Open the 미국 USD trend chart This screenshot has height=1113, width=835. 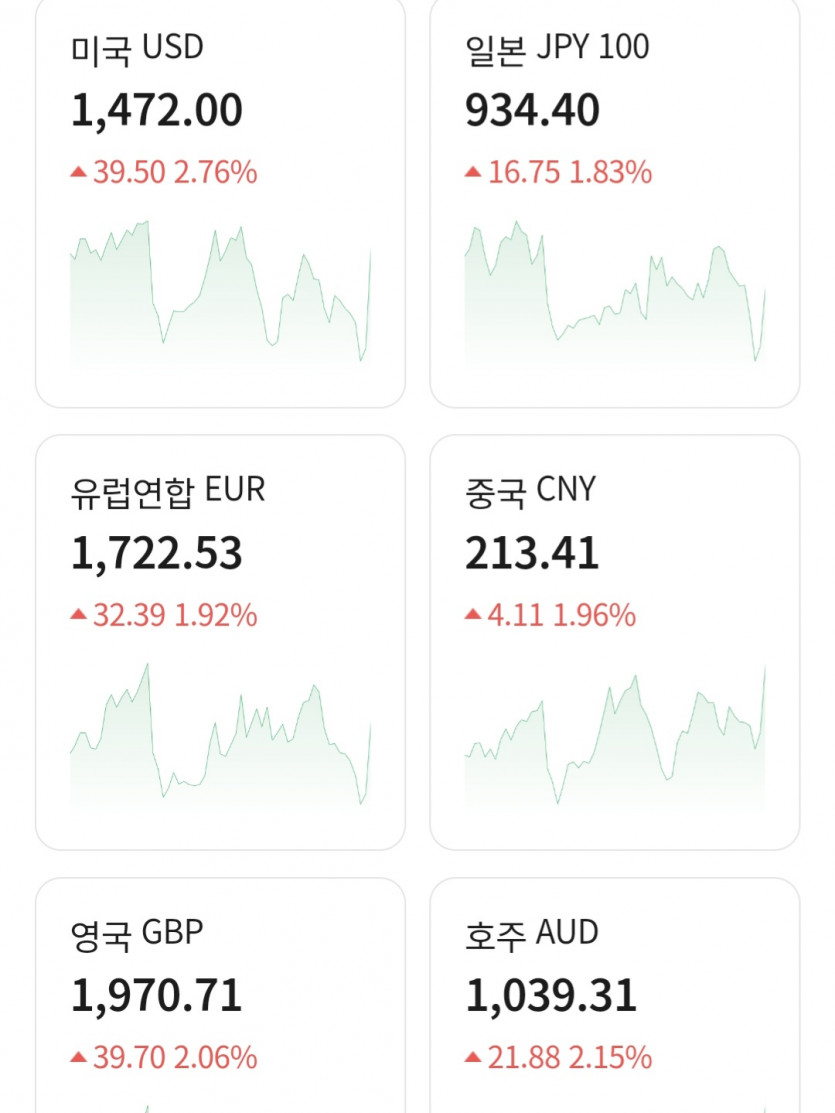220,292
